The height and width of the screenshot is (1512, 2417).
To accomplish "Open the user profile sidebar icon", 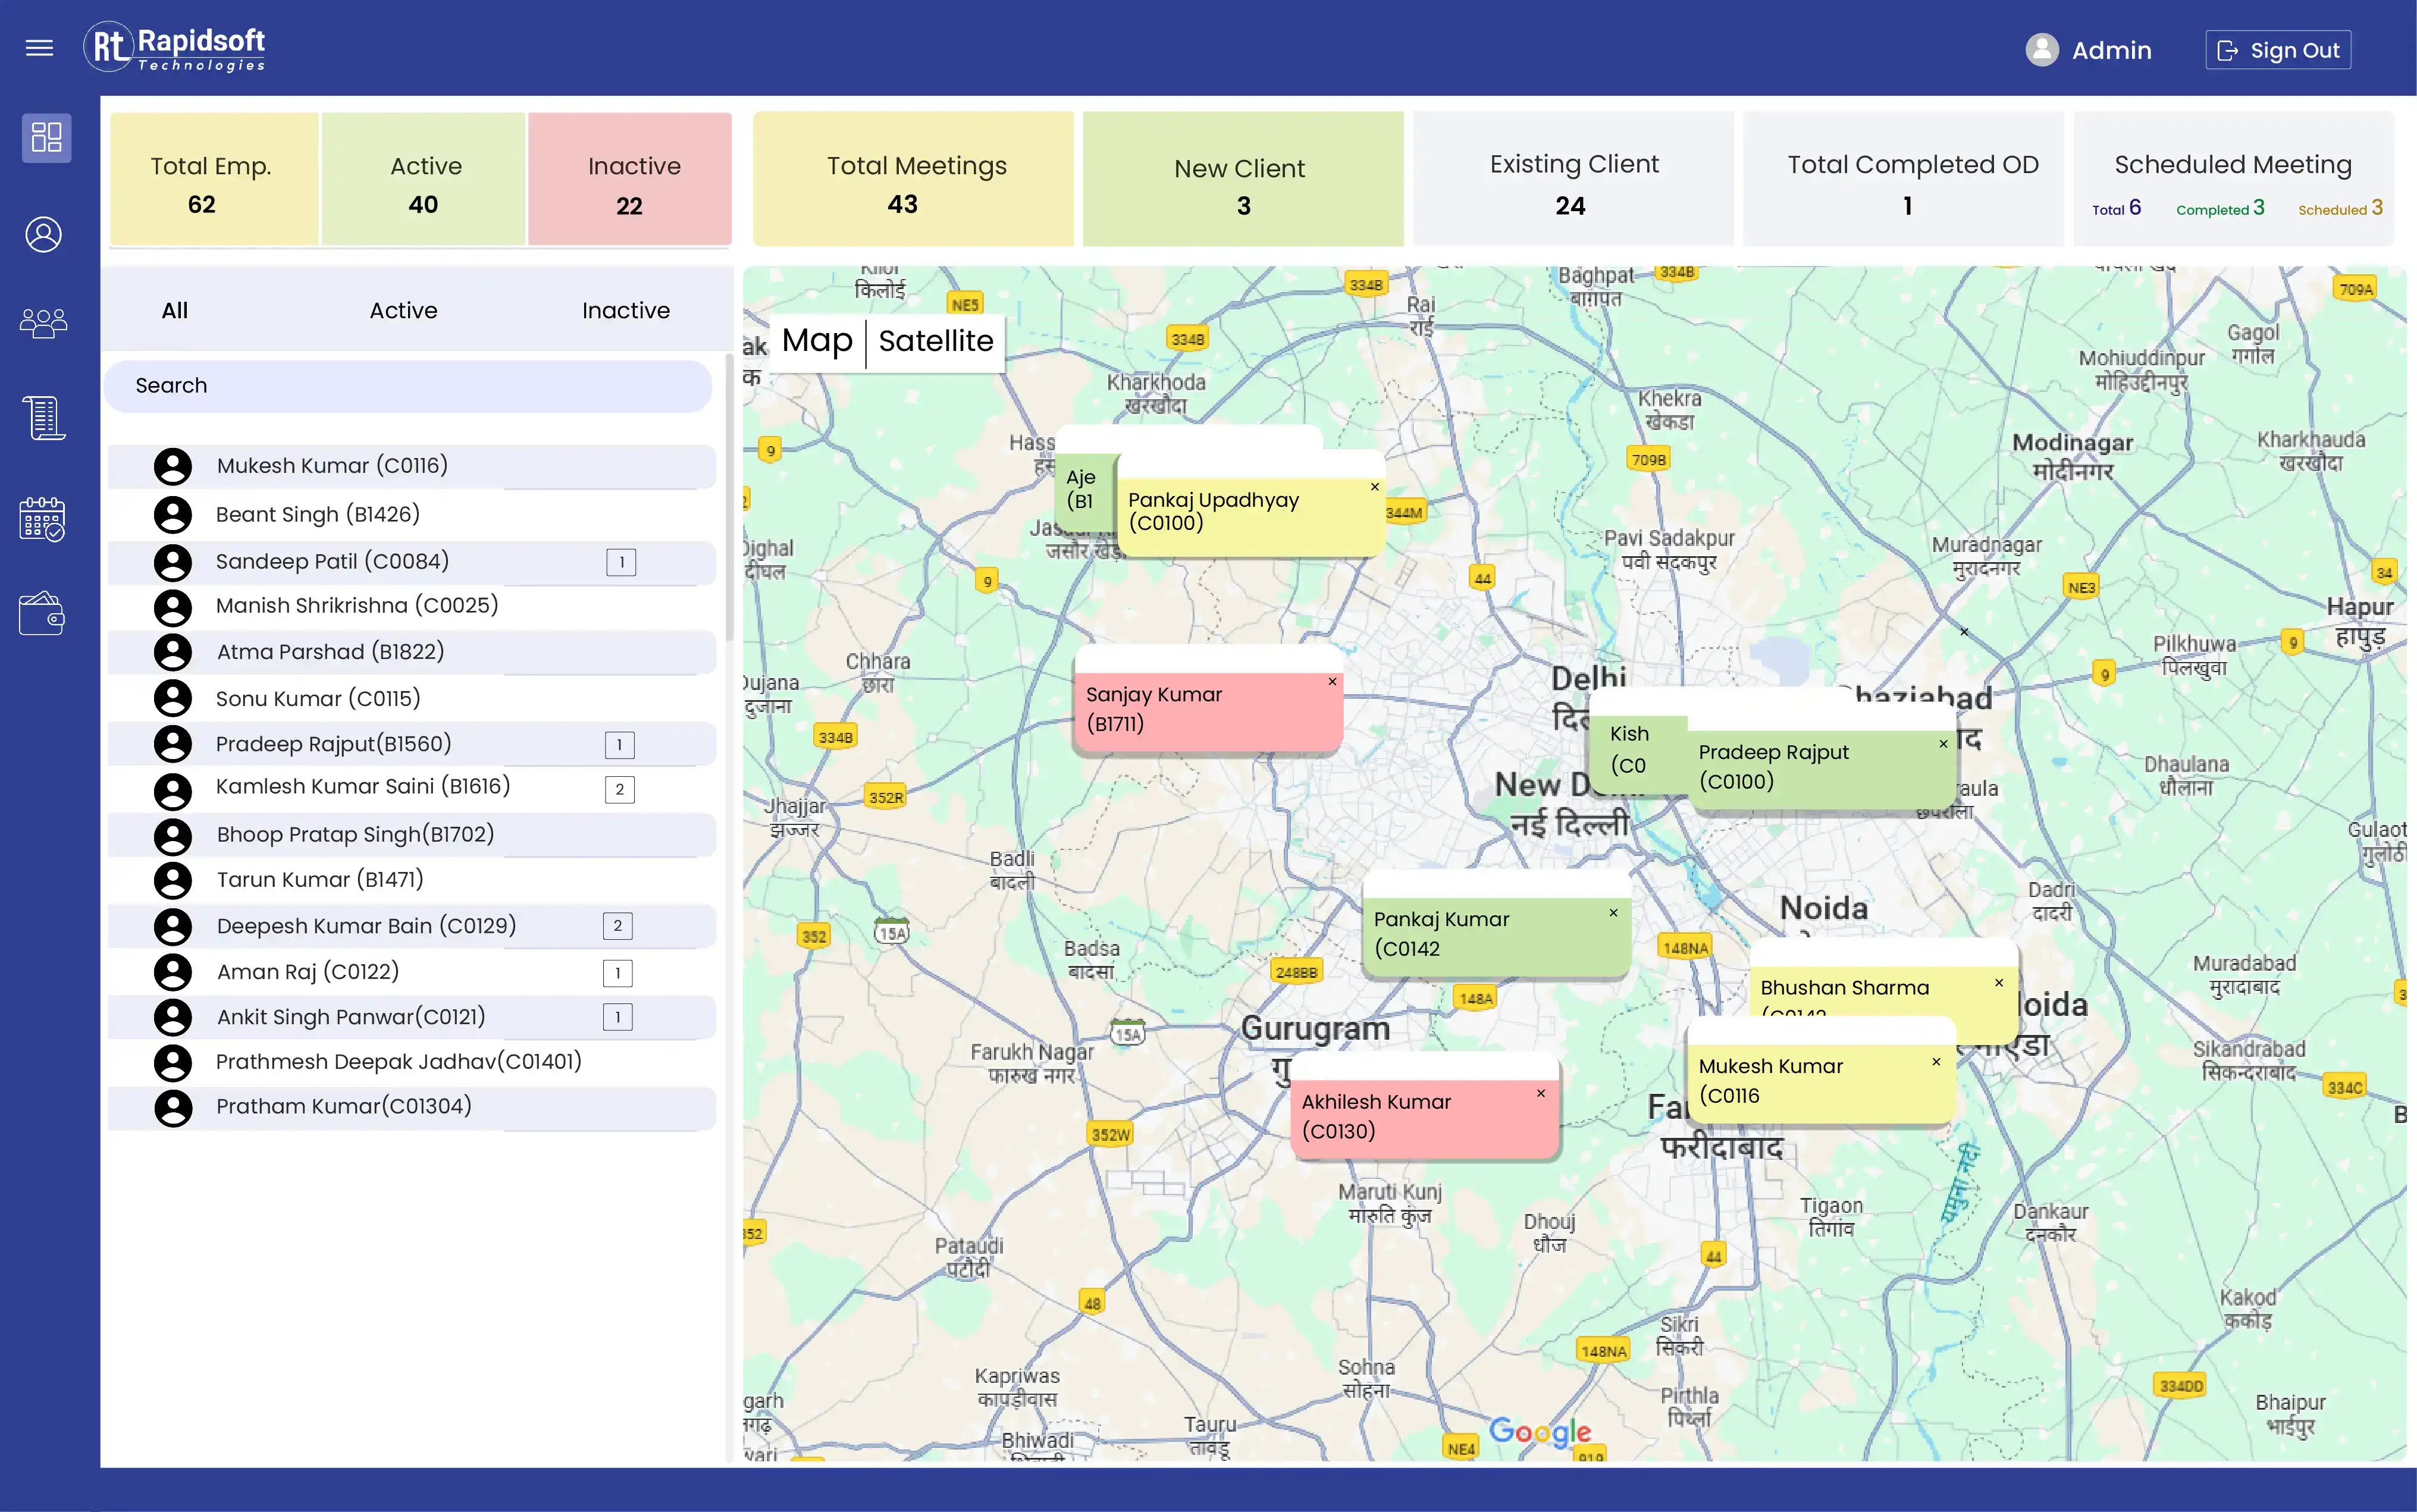I will tap(44, 234).
